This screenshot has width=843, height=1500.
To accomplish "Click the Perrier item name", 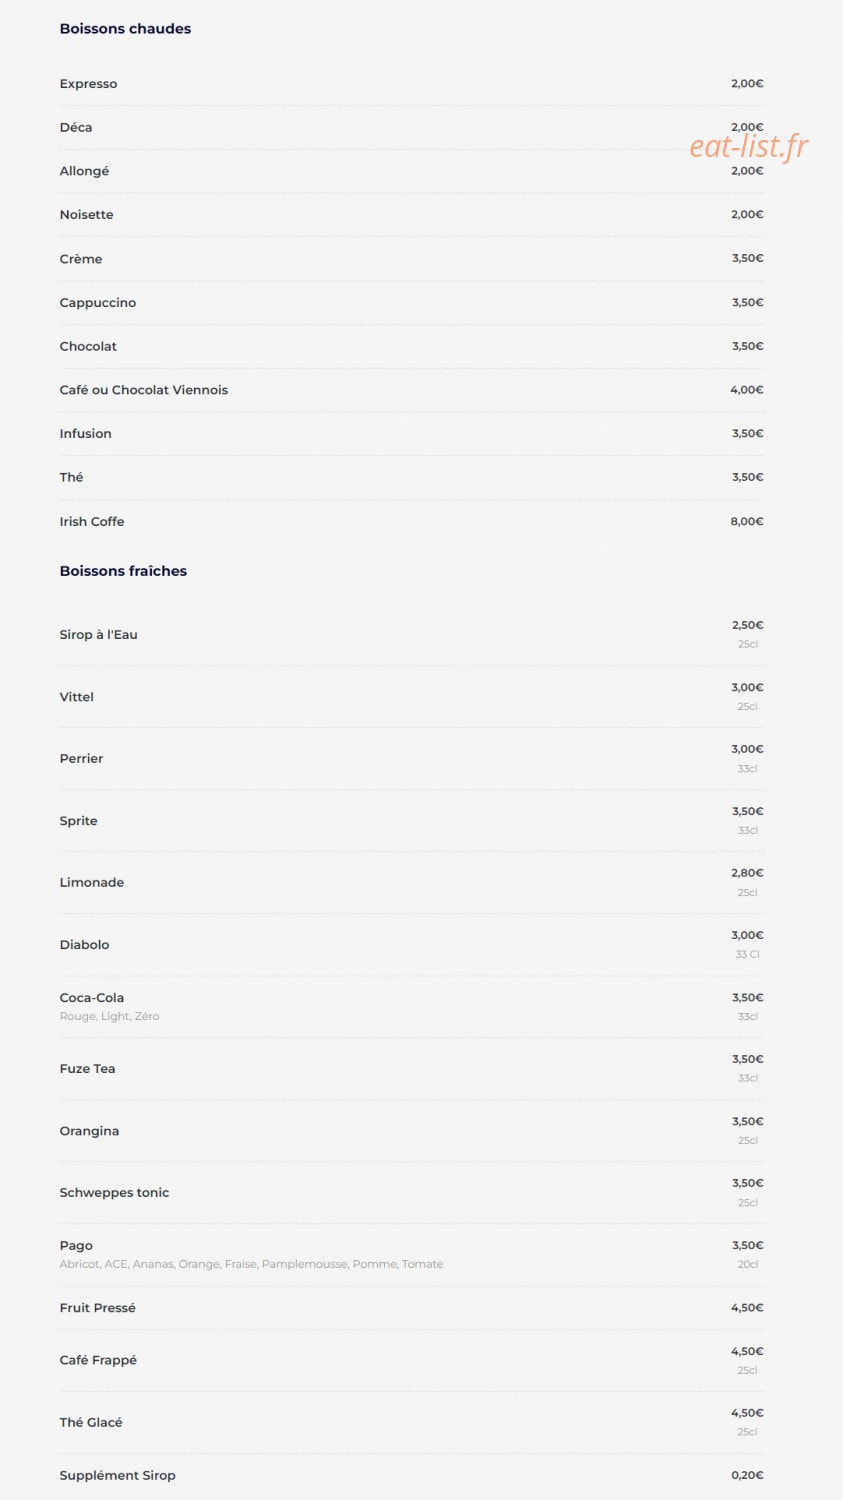I will [x=81, y=759].
